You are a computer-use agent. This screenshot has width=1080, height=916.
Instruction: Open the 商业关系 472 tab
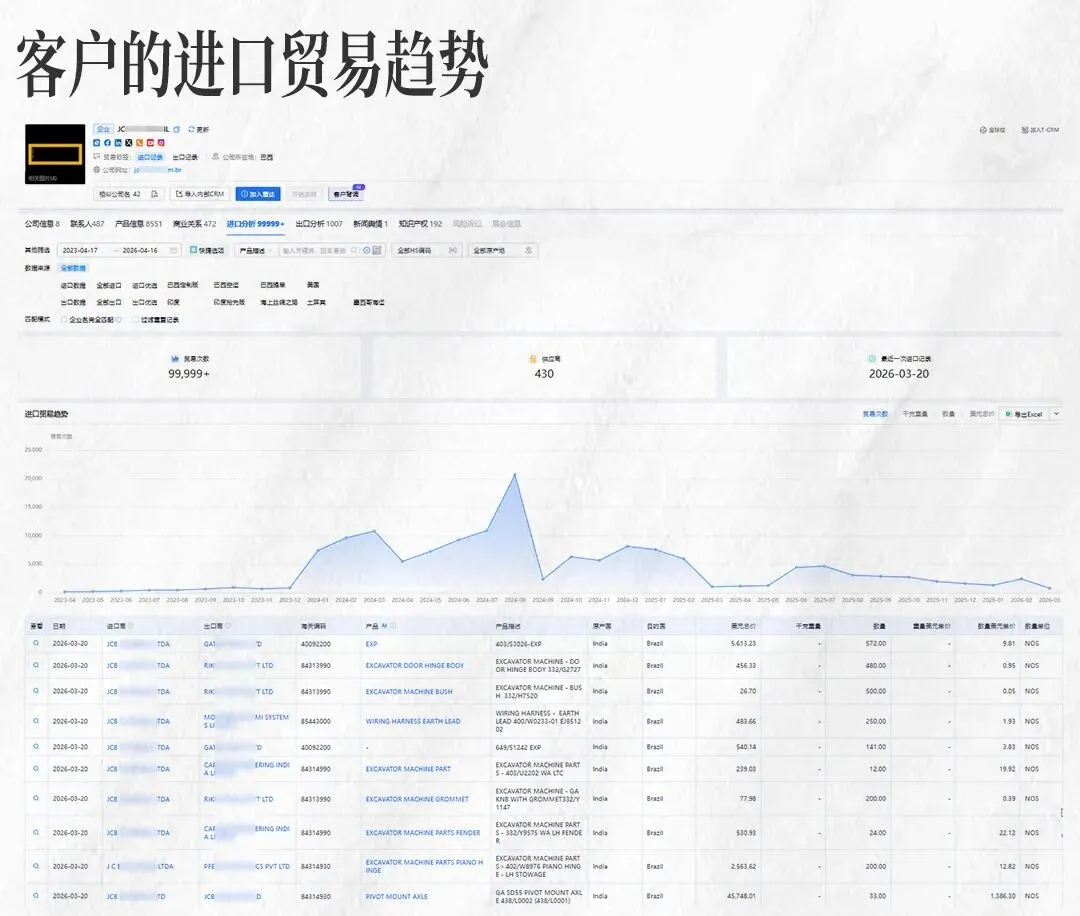coord(194,224)
